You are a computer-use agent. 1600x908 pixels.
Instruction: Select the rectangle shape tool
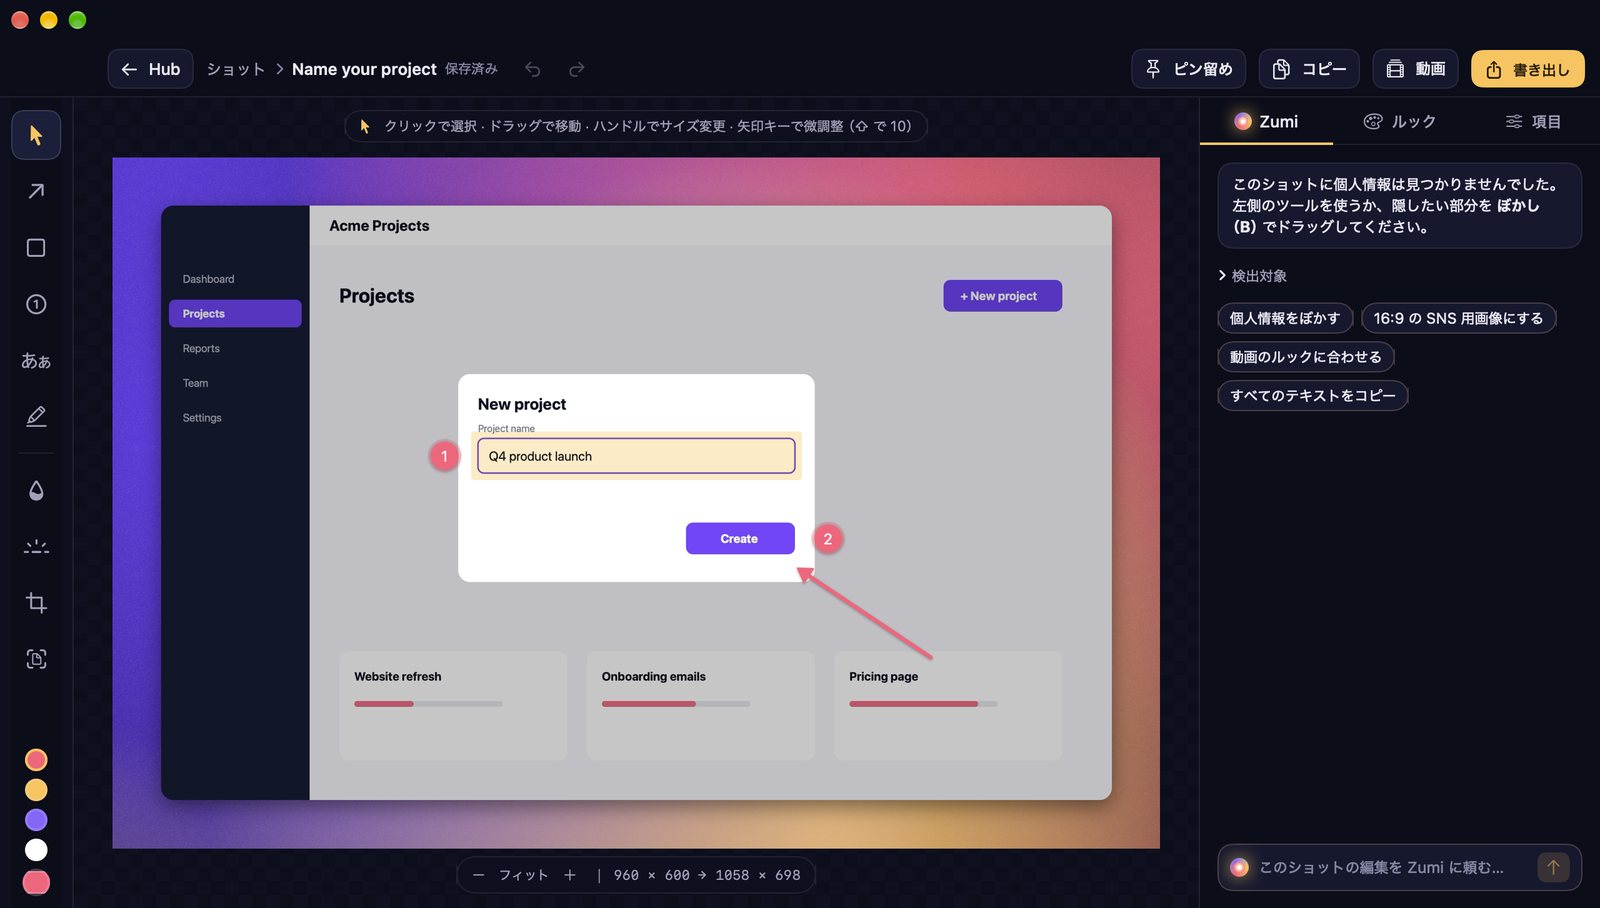36,248
